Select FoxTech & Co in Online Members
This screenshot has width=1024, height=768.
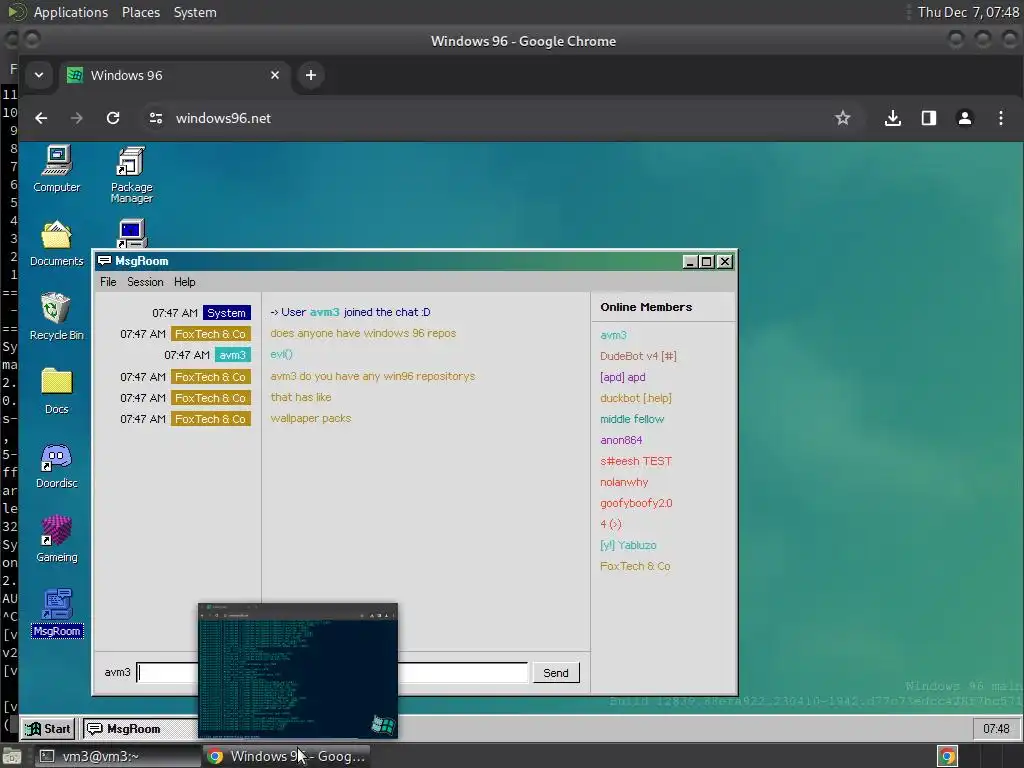point(635,566)
